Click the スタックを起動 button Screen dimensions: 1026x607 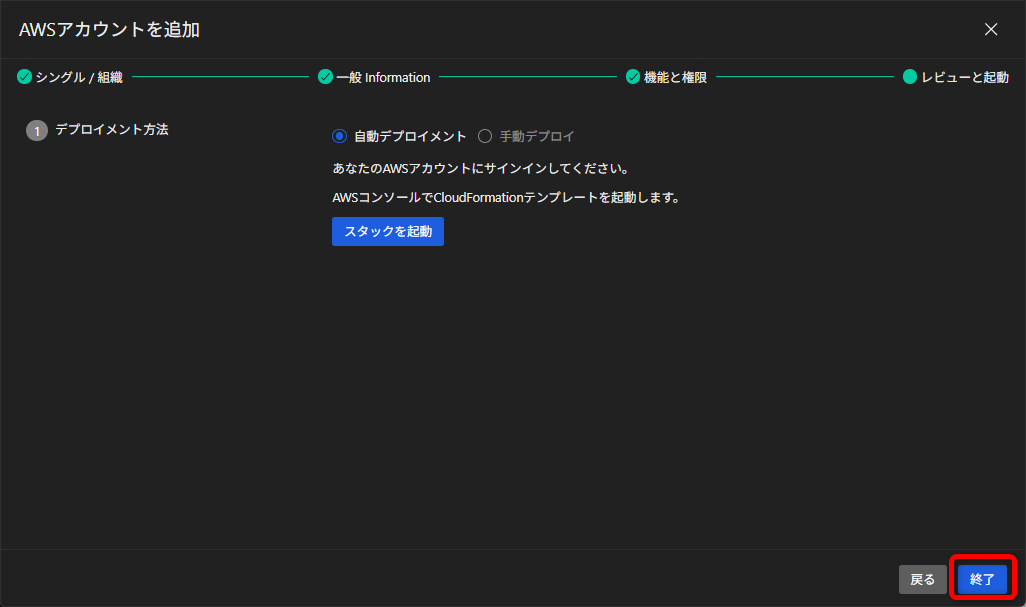pyautogui.click(x=388, y=232)
